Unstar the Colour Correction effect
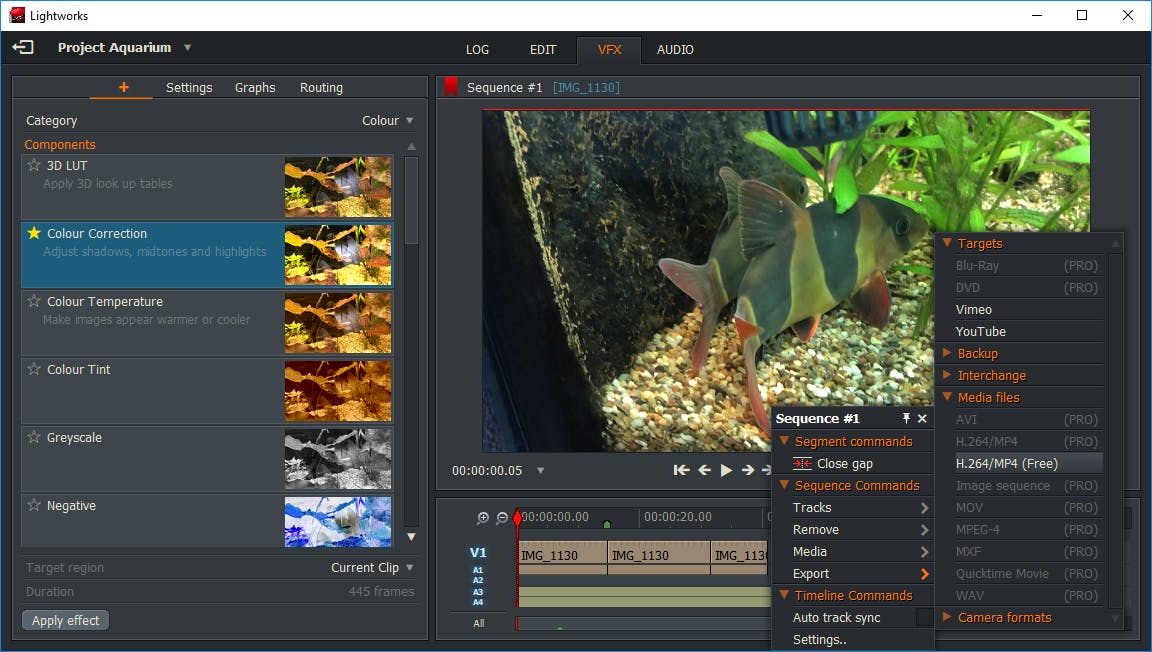The height and width of the screenshot is (652, 1152). [x=34, y=233]
